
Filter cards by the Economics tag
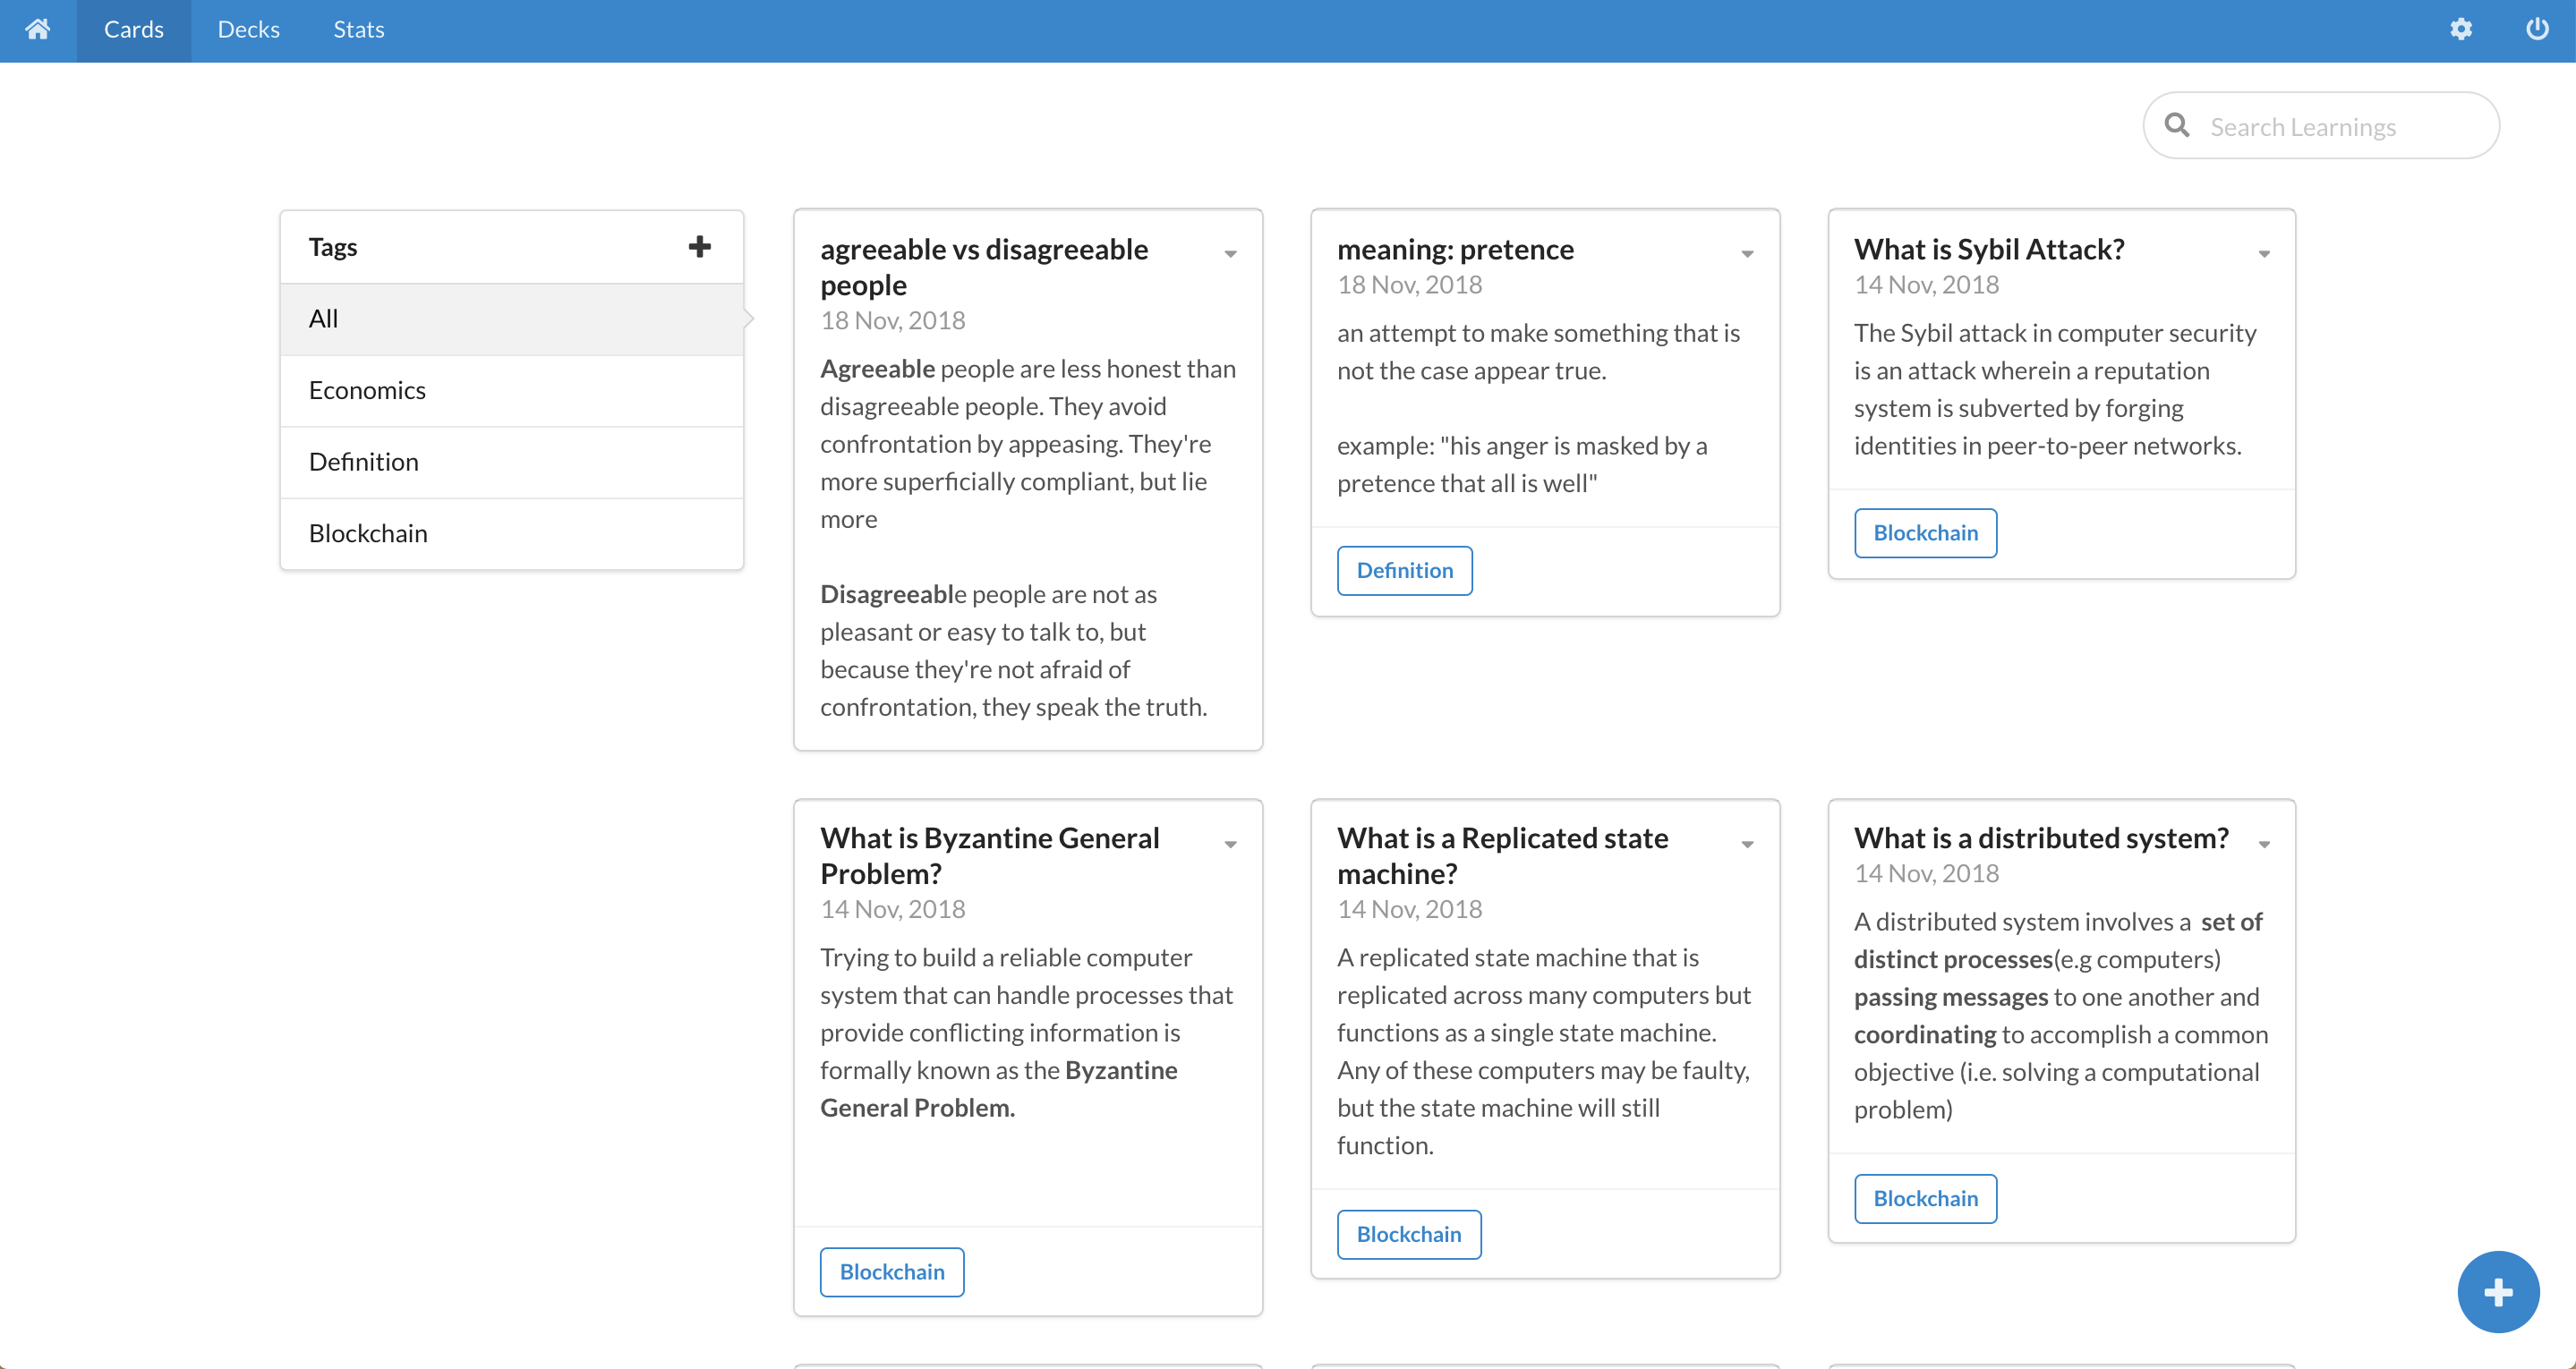pyautogui.click(x=367, y=390)
